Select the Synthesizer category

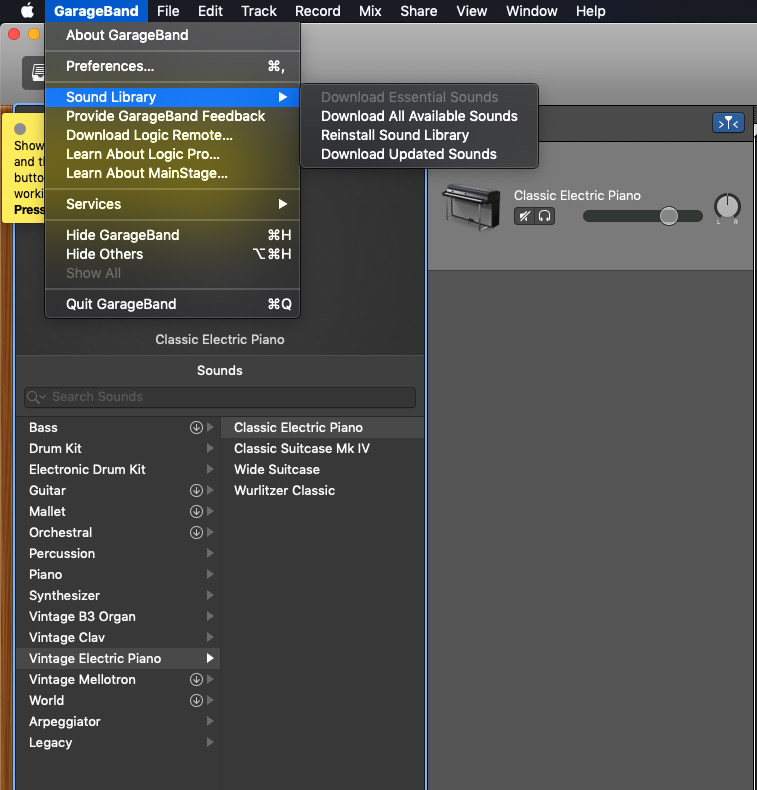coord(118,596)
